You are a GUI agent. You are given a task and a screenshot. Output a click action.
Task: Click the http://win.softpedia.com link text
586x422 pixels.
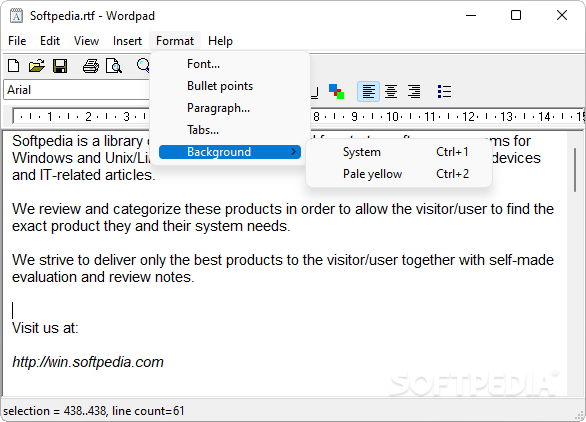point(88,362)
